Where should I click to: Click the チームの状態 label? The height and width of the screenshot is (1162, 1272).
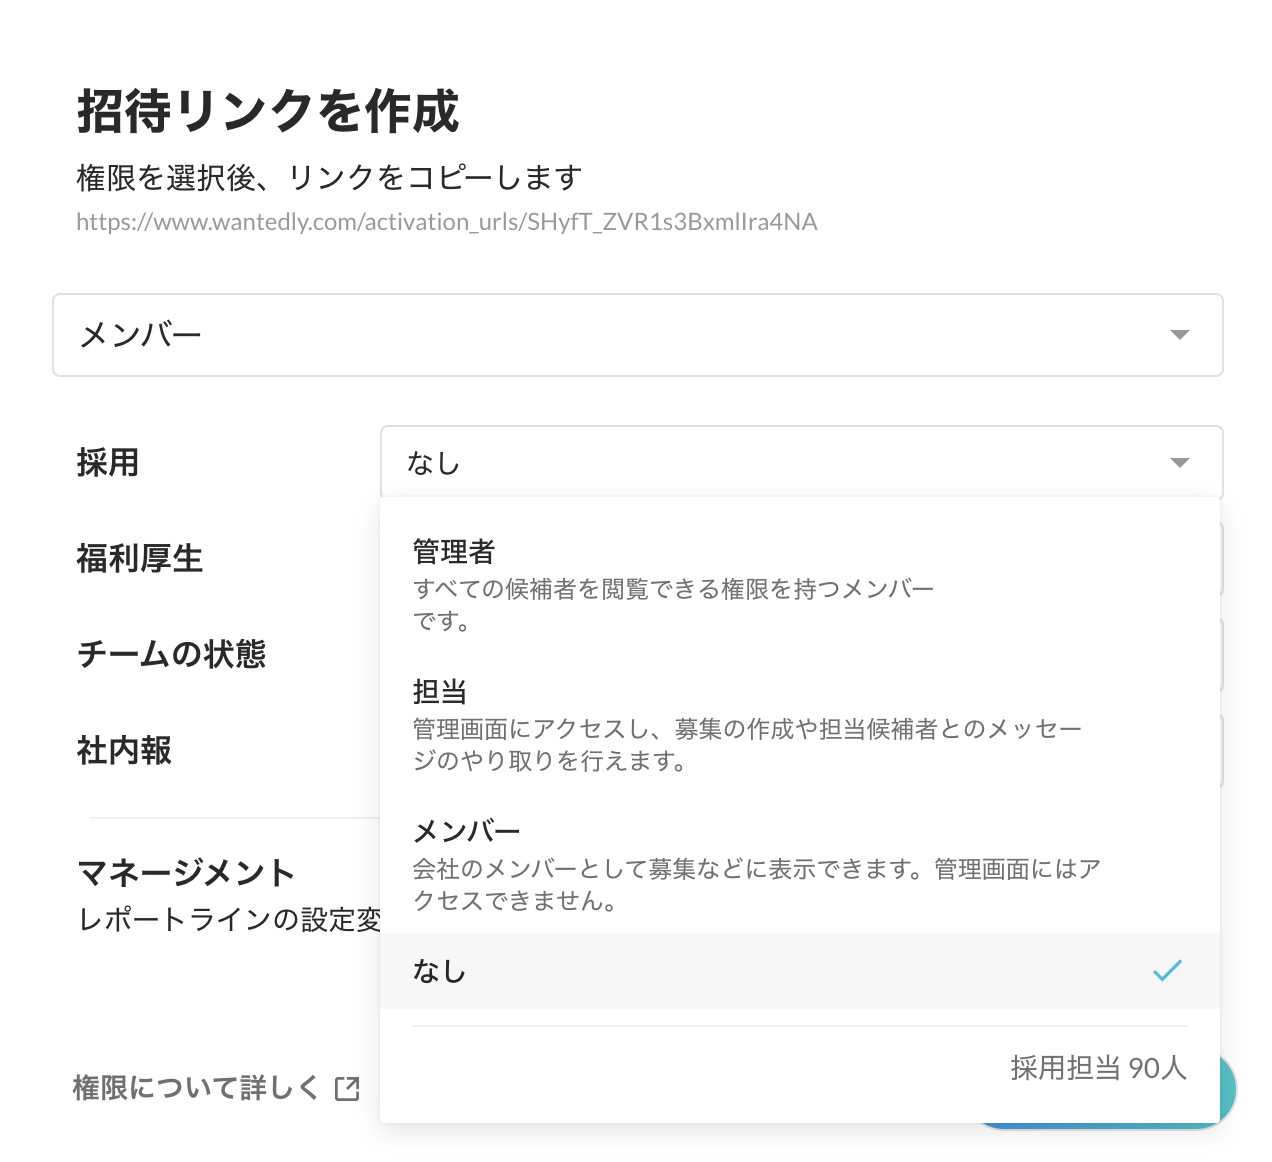pos(171,654)
